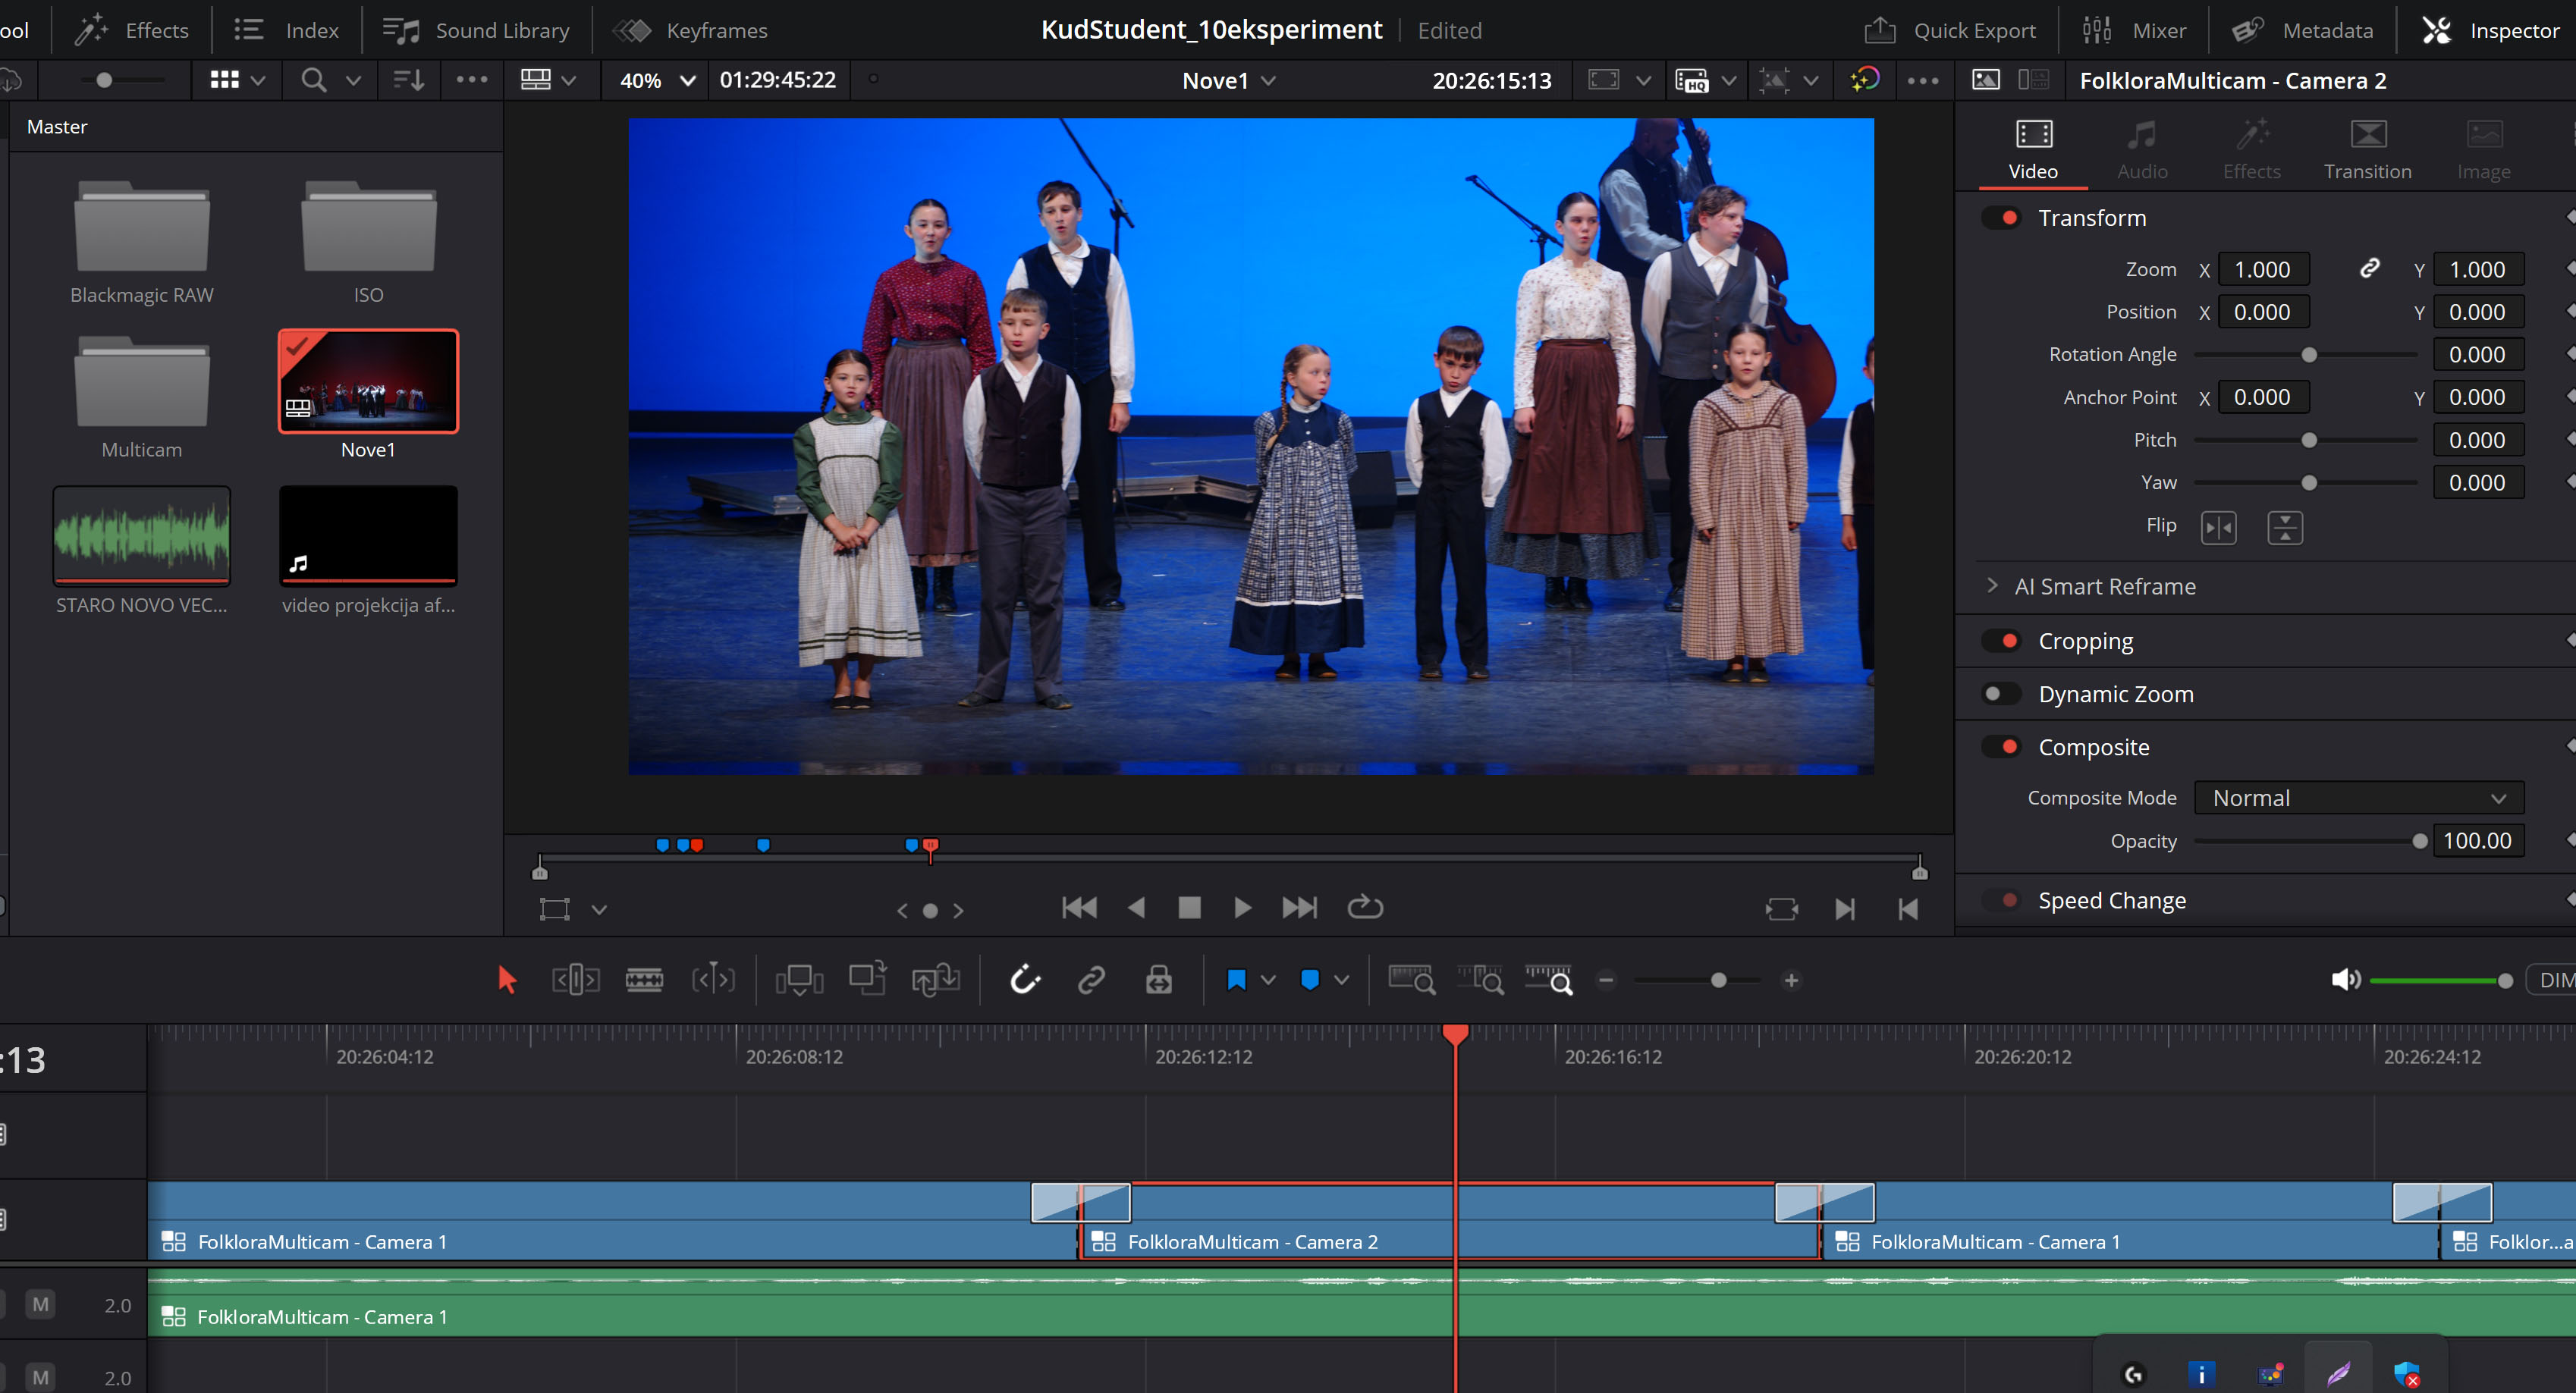Toggle timeline Snapping magnet
This screenshot has height=1393, width=2576.
tap(1025, 980)
